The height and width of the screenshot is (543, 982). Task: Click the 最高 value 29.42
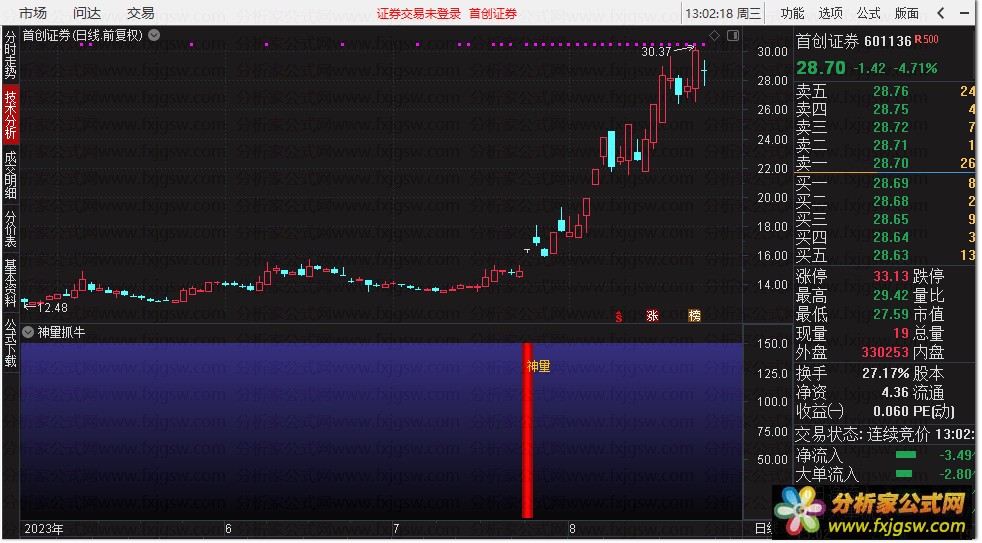click(x=891, y=295)
